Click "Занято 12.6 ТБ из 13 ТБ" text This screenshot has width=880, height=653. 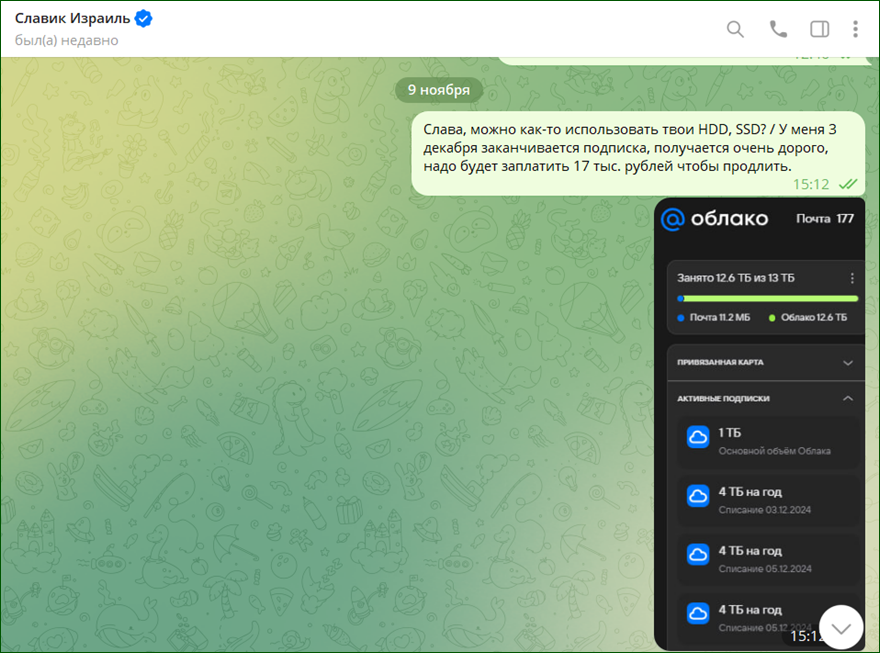[735, 278]
